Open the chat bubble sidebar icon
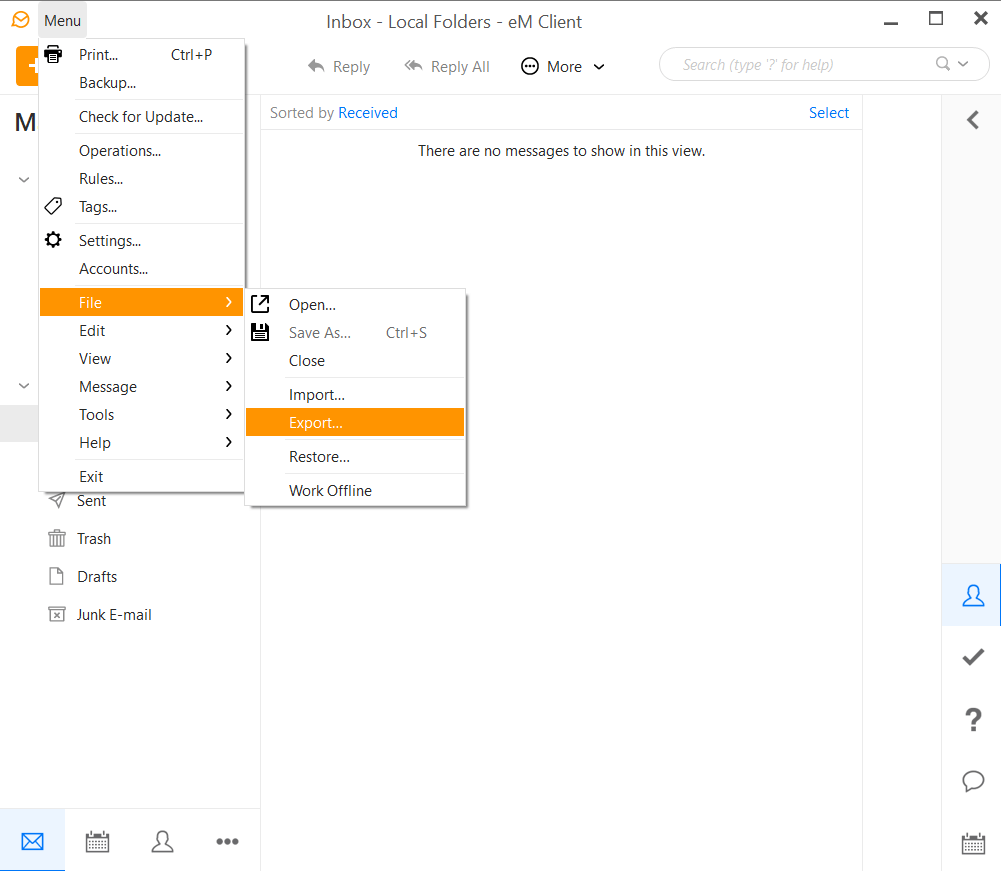The image size is (1001, 871). click(x=973, y=781)
